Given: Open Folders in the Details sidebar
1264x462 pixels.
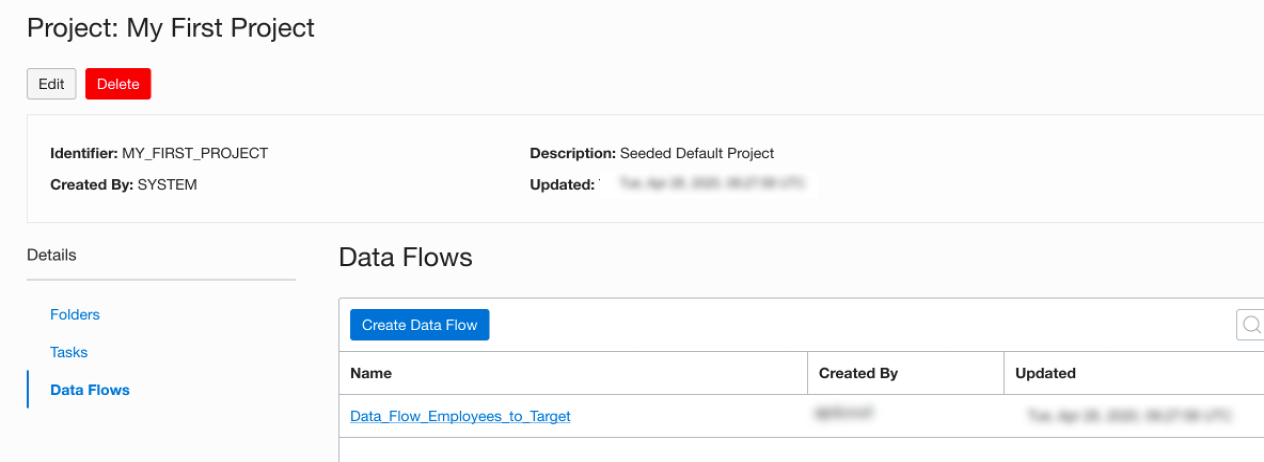Looking at the screenshot, I should point(75,314).
